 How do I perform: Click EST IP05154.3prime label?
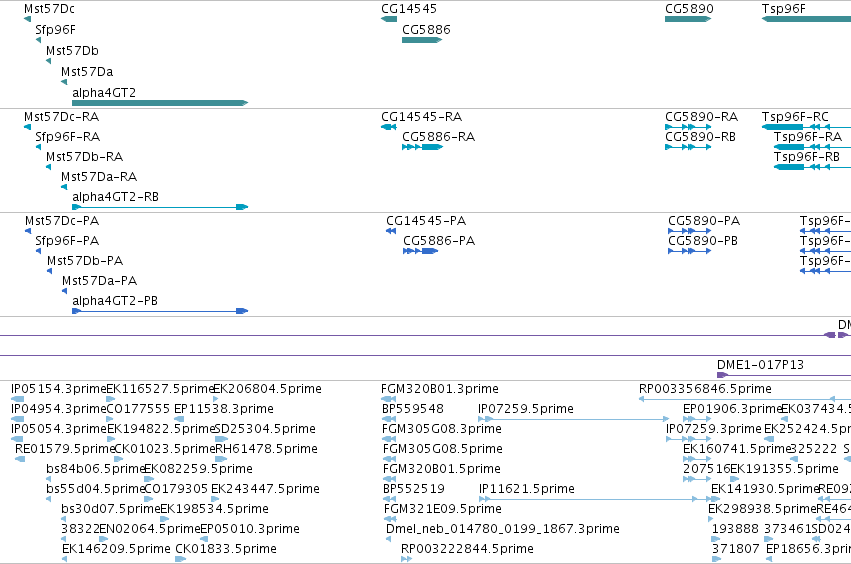coord(58,389)
